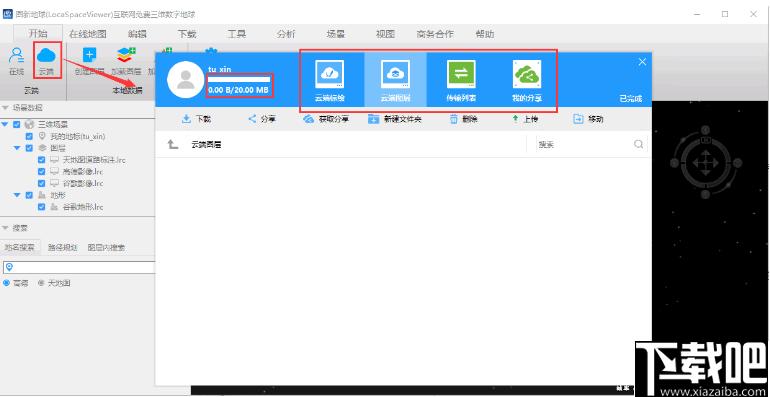The image size is (770, 397).
Task: Click the 删除 delete toolbar button
Action: [463, 119]
